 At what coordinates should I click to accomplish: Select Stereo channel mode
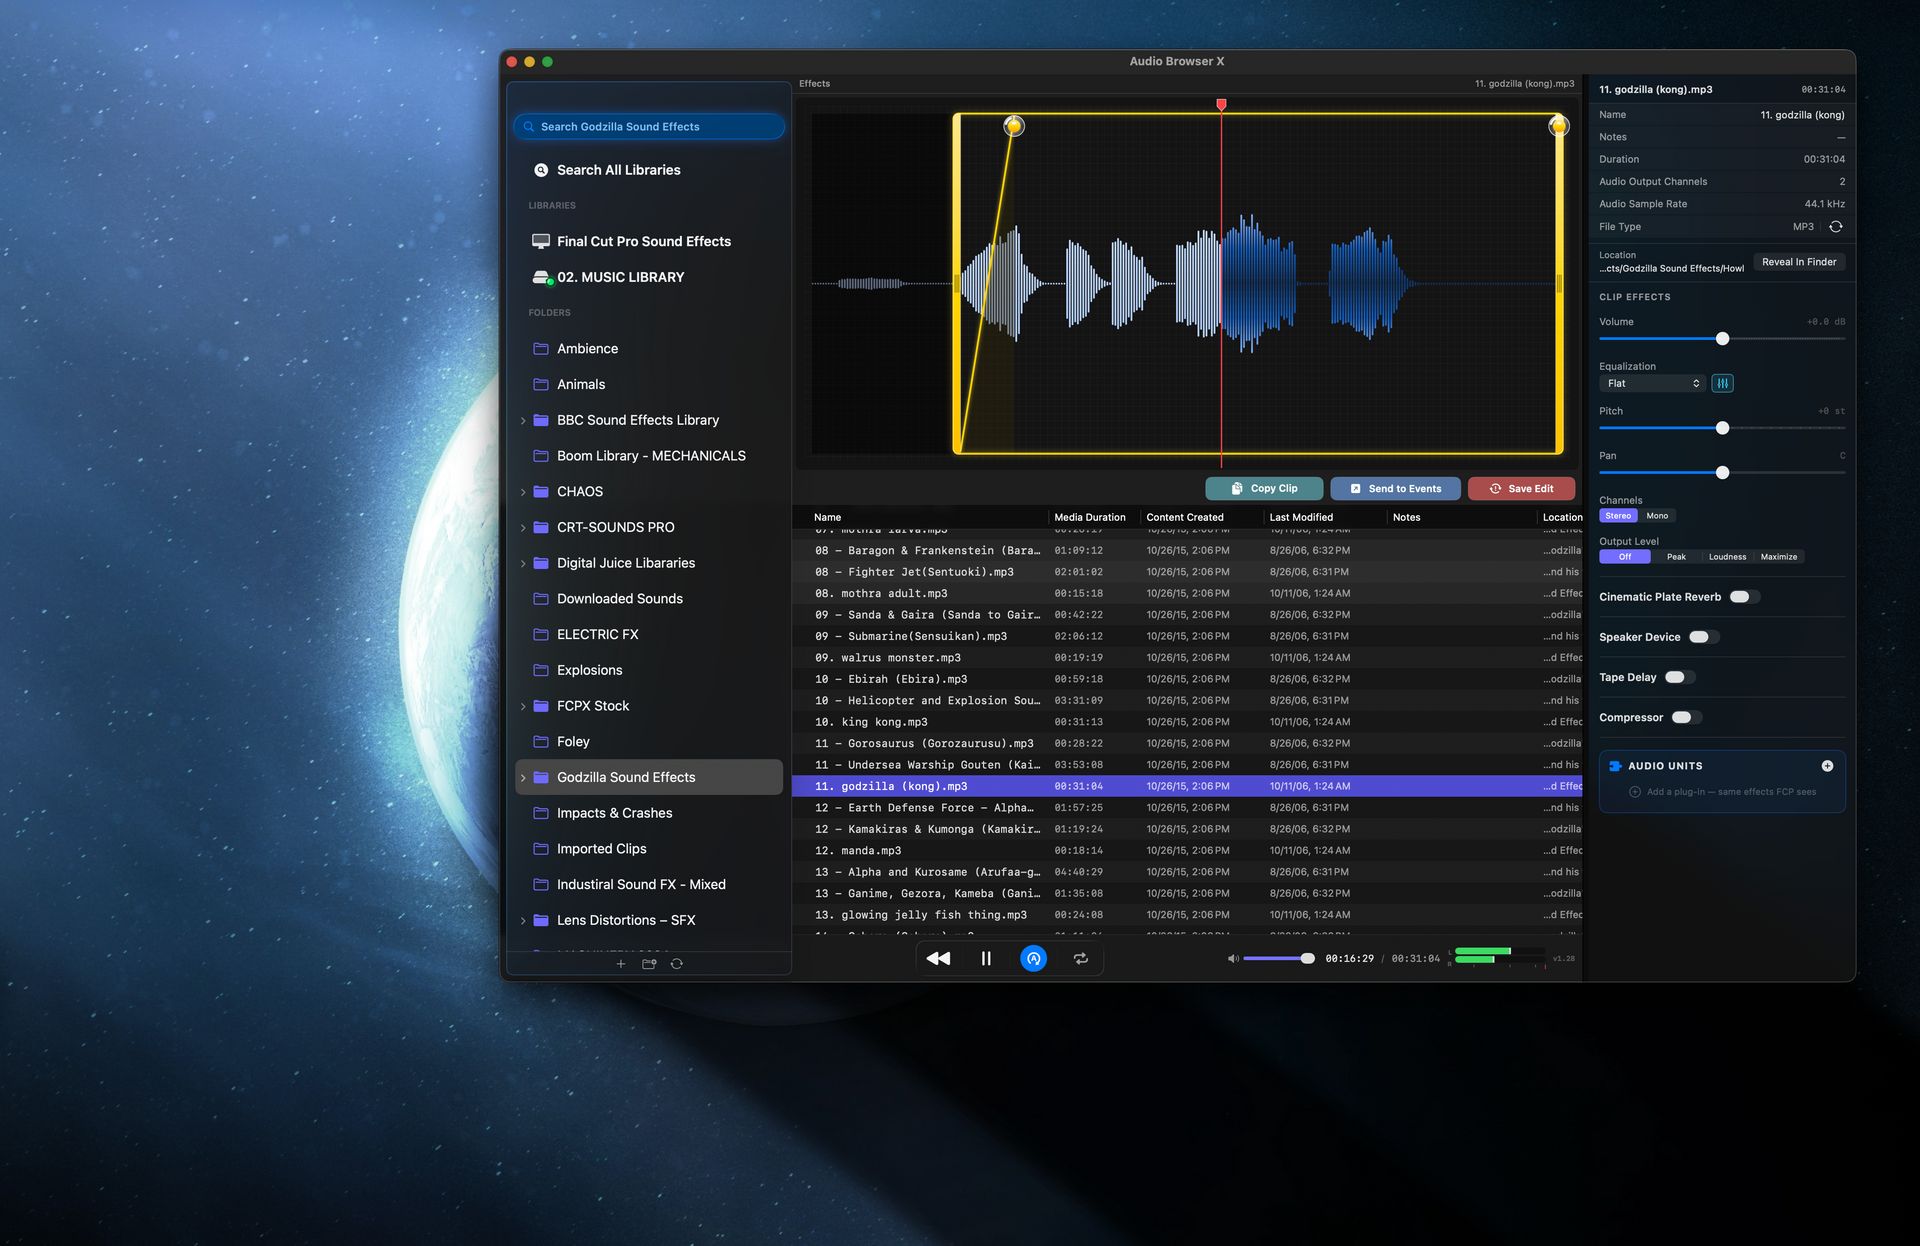pos(1618,516)
